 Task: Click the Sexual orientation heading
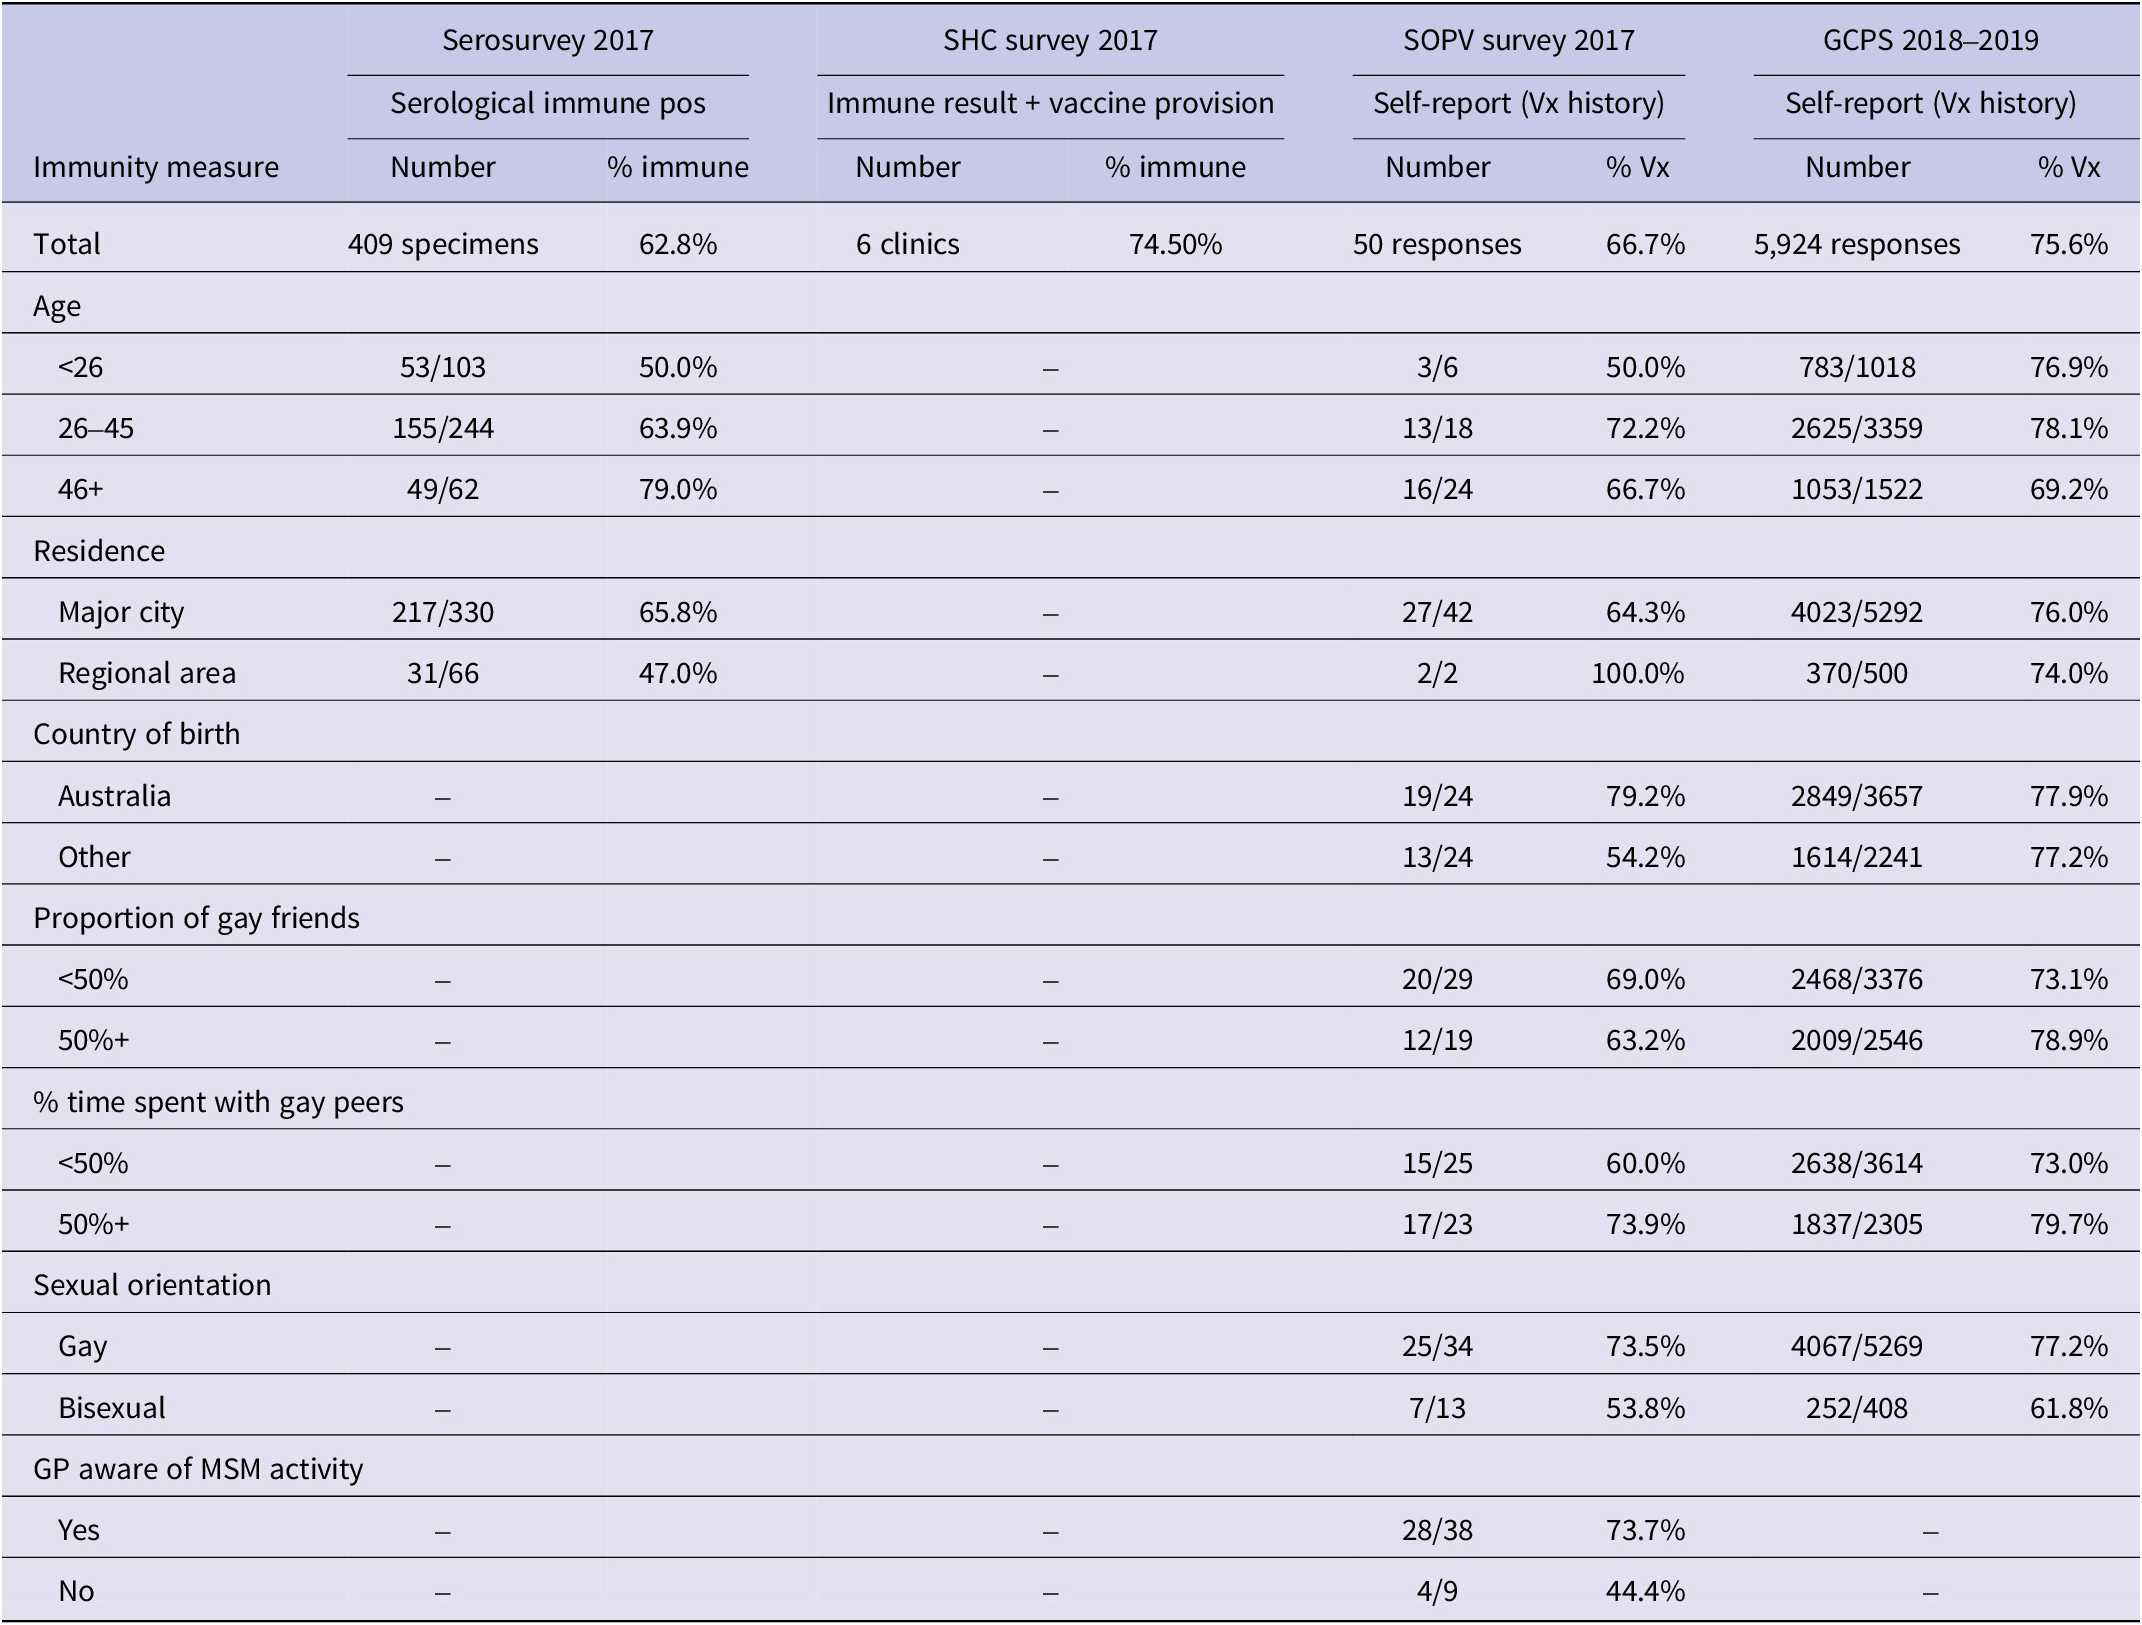click(x=152, y=1285)
